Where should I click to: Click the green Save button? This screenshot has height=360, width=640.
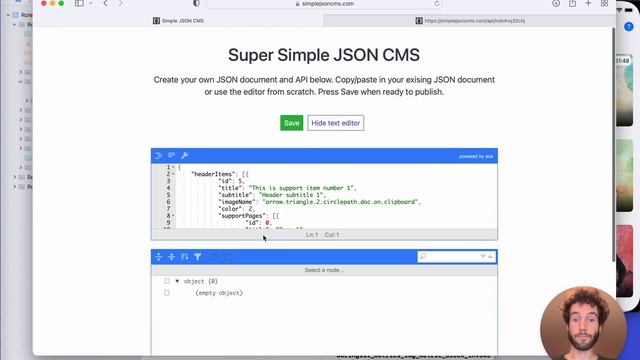coord(291,123)
